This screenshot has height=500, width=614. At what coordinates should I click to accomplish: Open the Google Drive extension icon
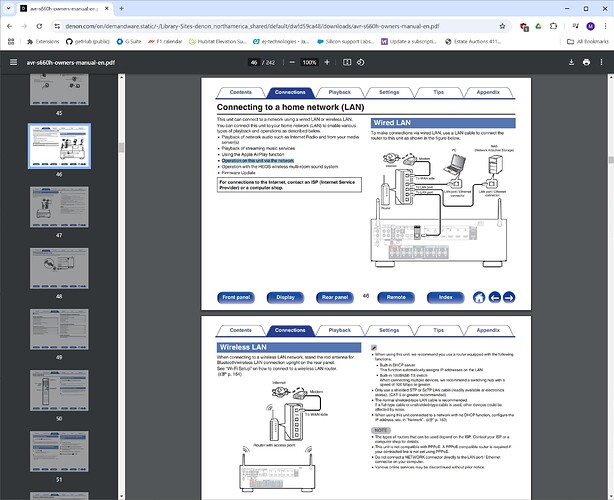(538, 26)
